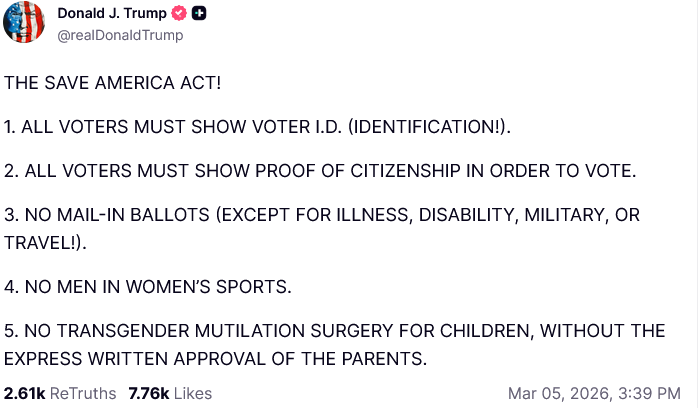
Task: Select the voter I.D. item number one
Action: 257,127
